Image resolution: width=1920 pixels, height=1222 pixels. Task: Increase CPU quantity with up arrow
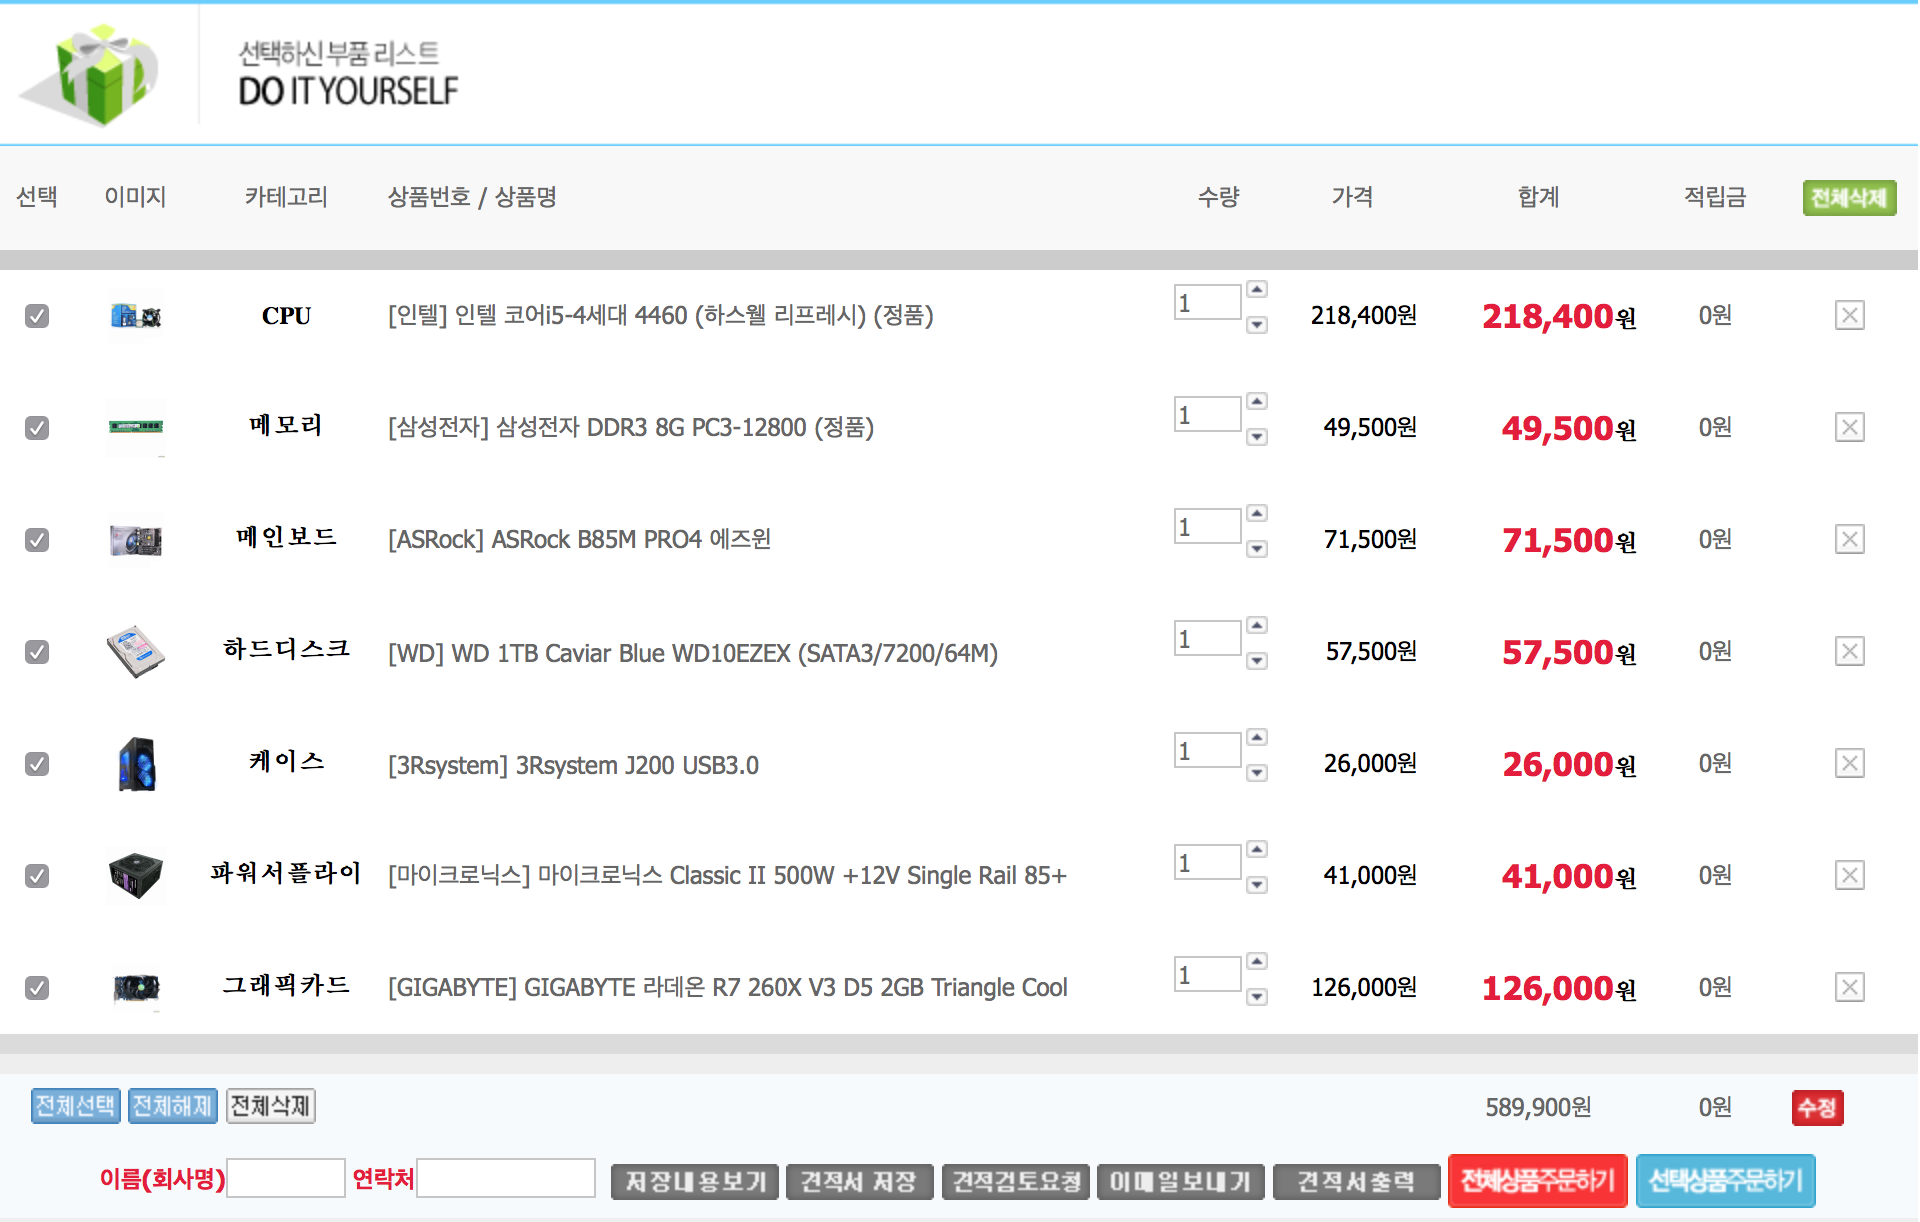point(1257,289)
